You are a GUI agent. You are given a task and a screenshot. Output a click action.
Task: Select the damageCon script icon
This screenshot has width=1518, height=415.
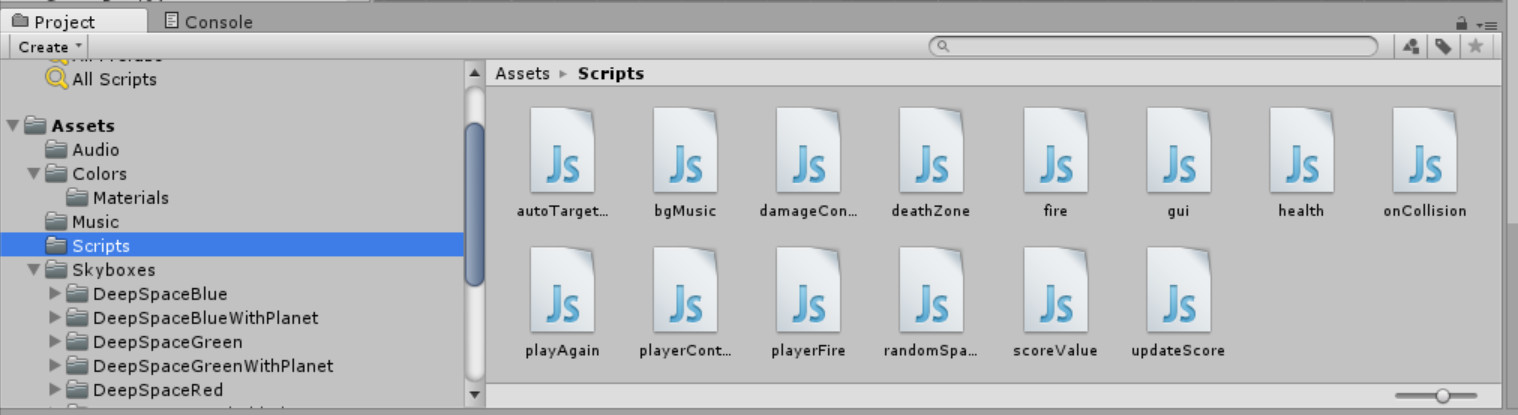click(x=808, y=150)
